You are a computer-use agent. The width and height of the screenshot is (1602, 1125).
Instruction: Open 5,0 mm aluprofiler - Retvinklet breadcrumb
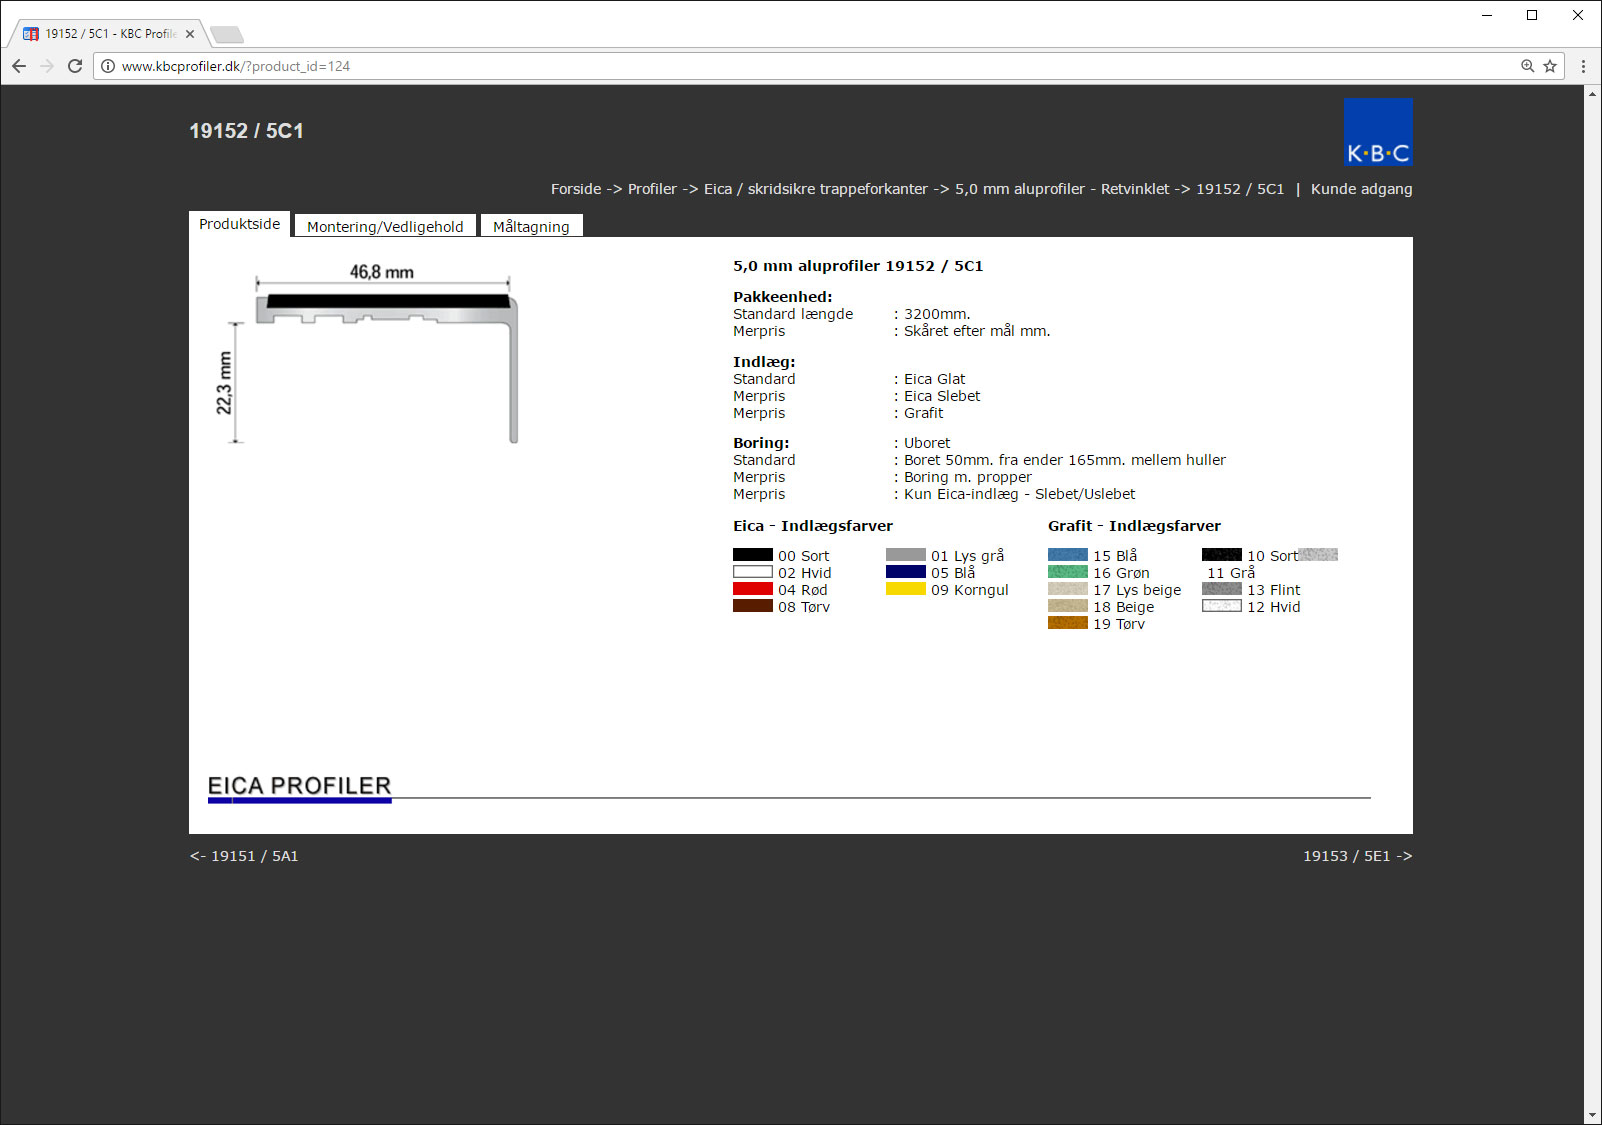pyautogui.click(x=1062, y=189)
